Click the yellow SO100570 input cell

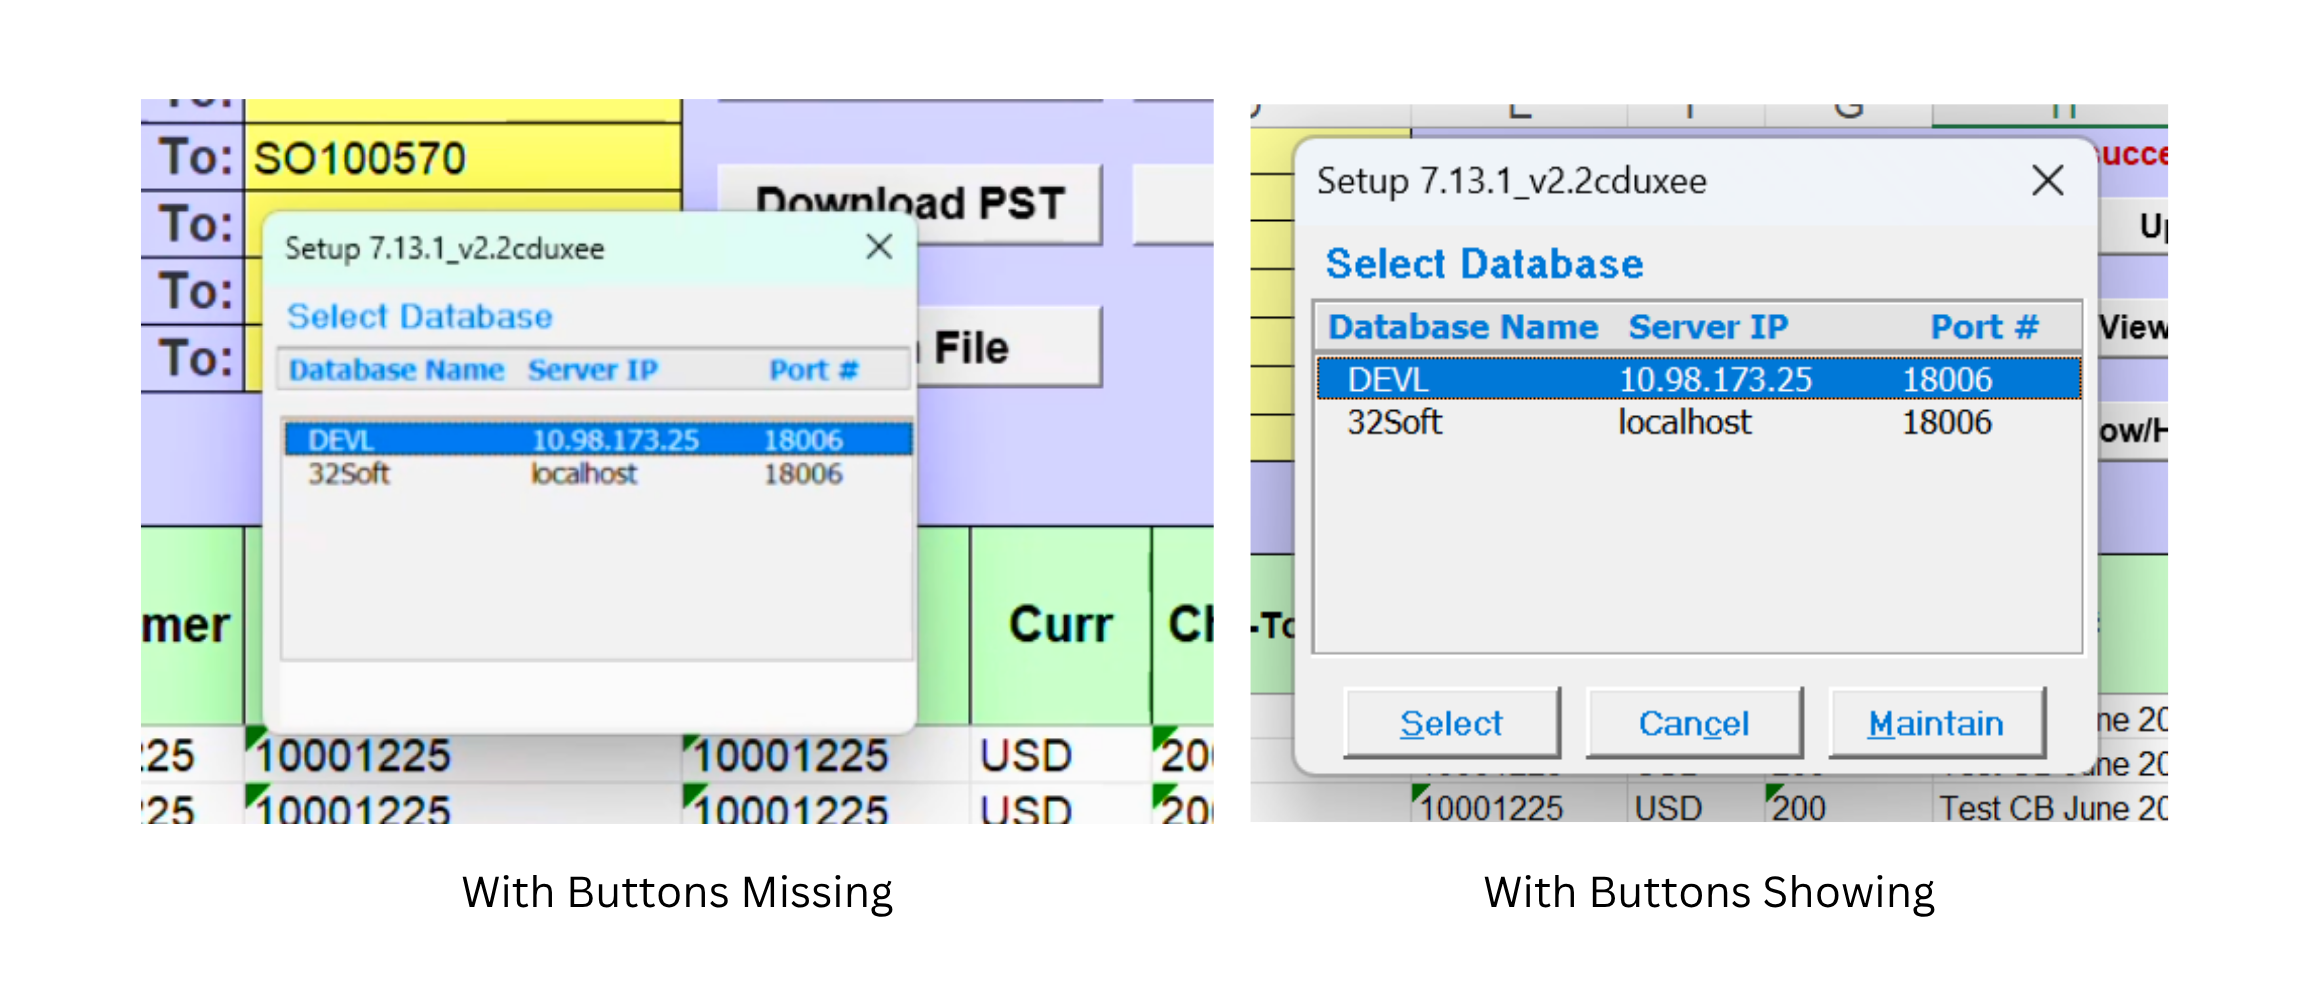coord(463,158)
